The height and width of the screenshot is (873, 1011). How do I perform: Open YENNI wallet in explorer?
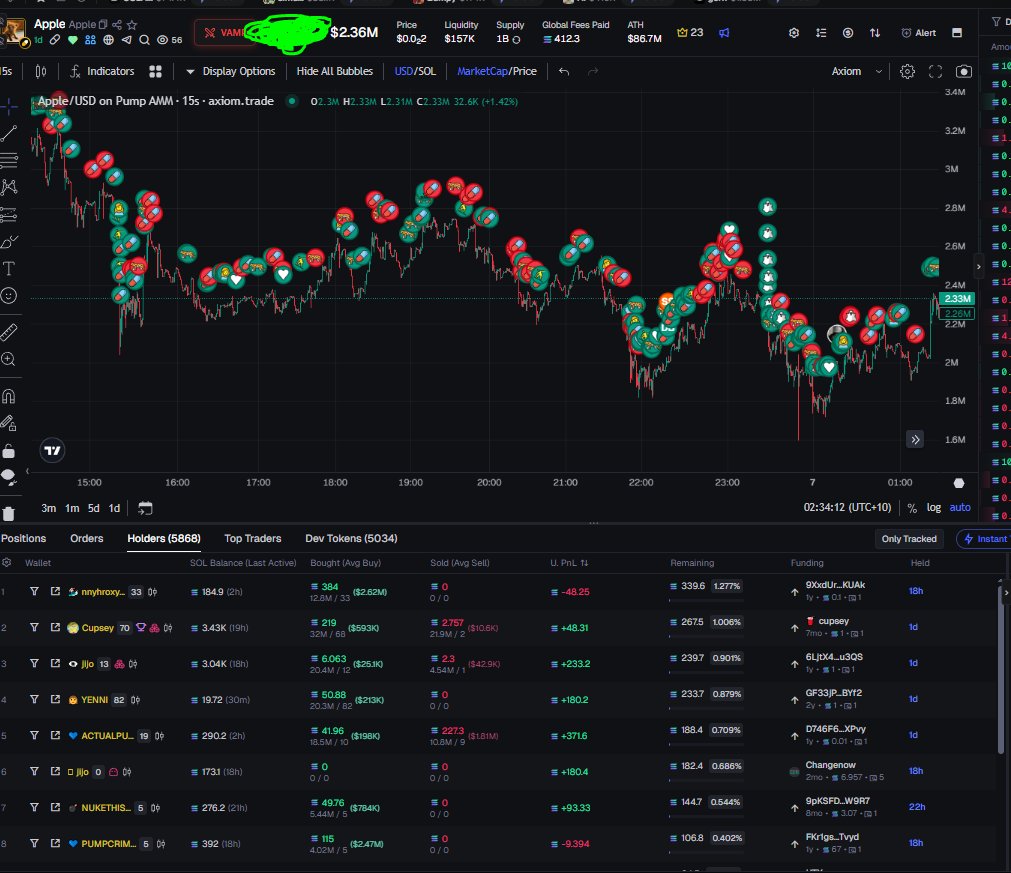(x=55, y=700)
